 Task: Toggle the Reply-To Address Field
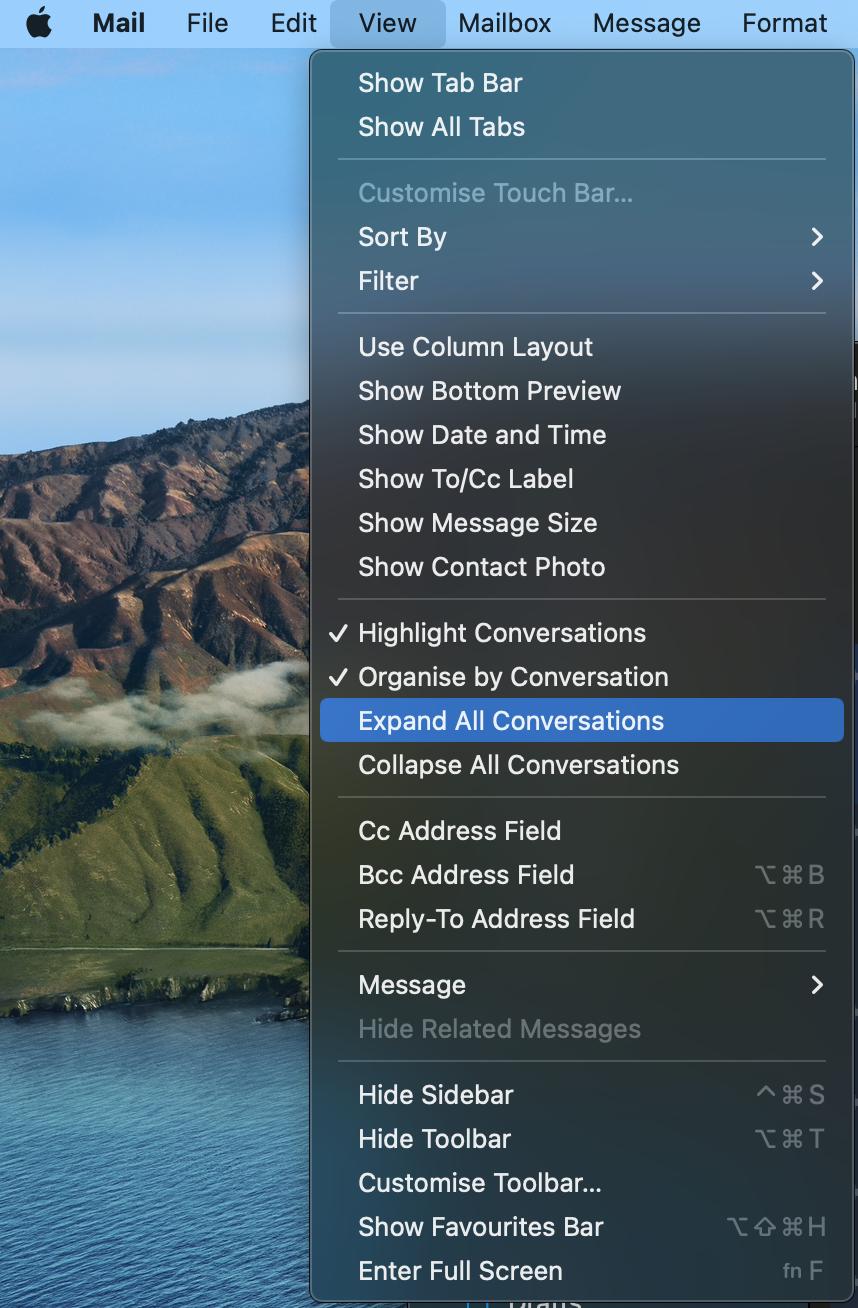[582, 919]
